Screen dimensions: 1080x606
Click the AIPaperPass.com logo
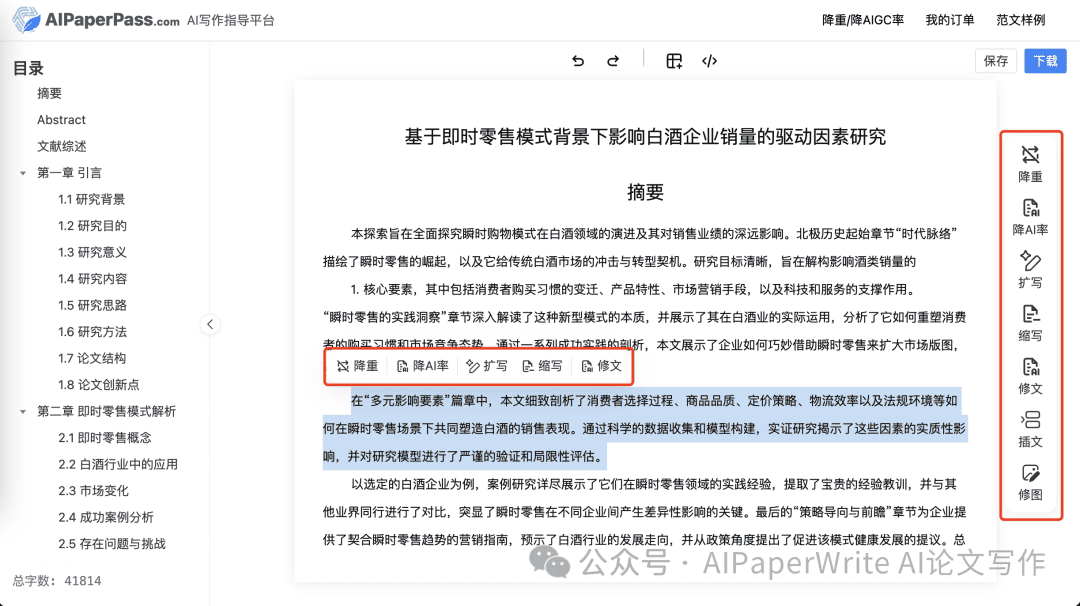click(x=96, y=20)
